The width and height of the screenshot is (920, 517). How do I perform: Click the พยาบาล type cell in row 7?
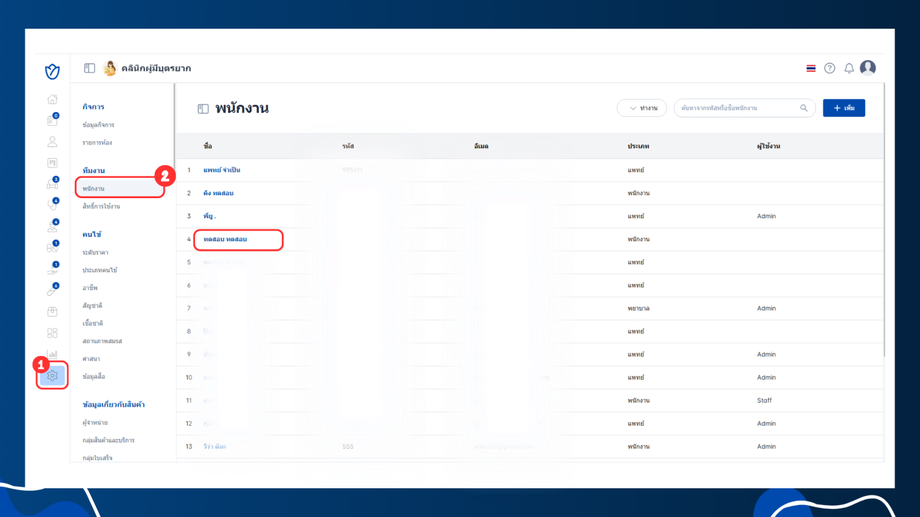(638, 308)
